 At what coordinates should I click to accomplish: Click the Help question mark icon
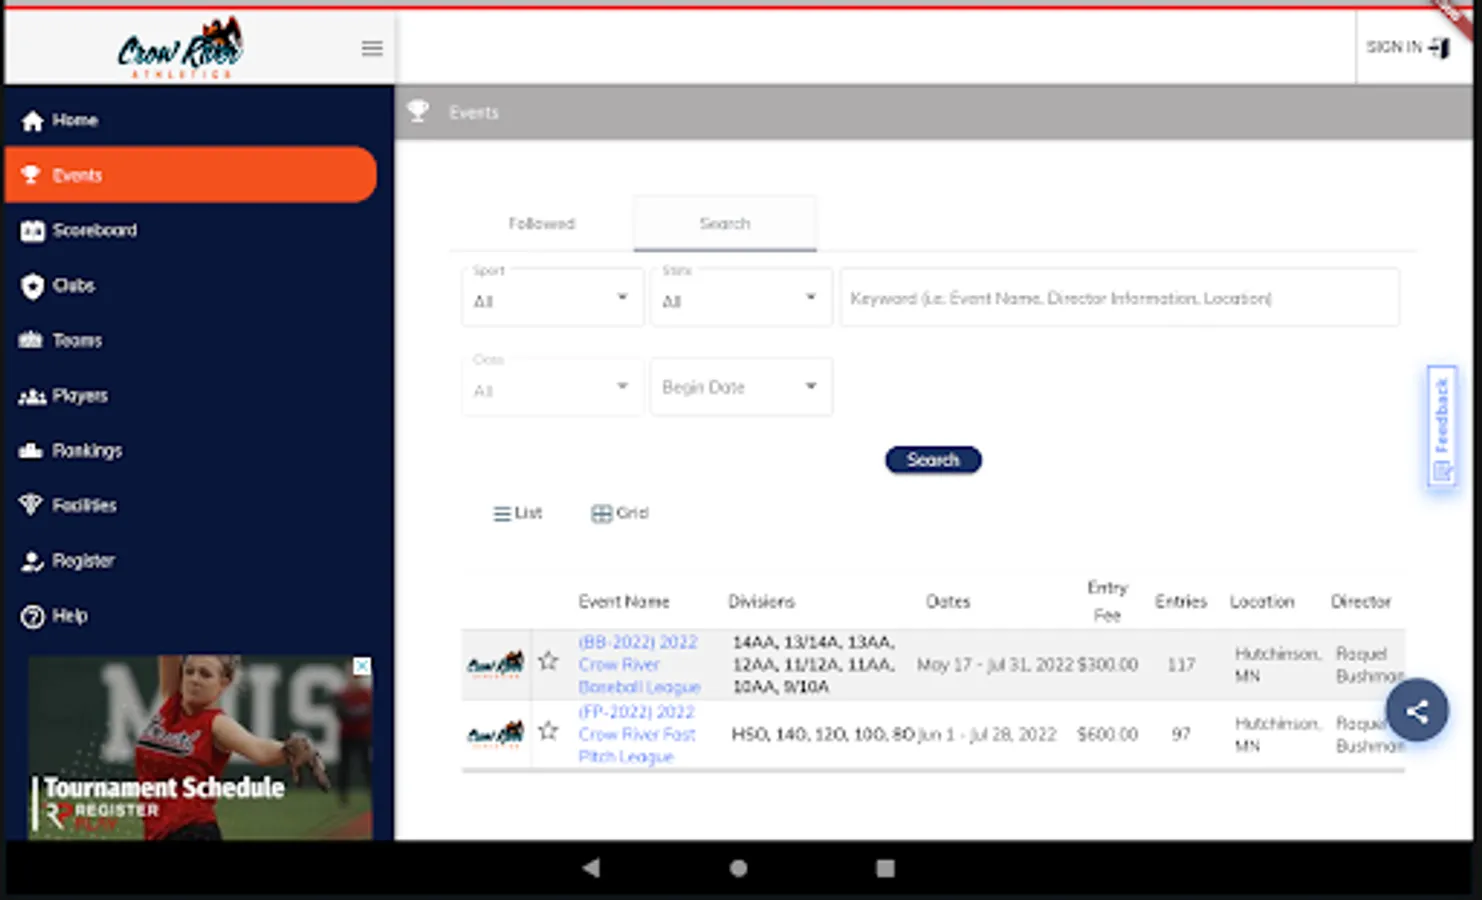point(32,616)
